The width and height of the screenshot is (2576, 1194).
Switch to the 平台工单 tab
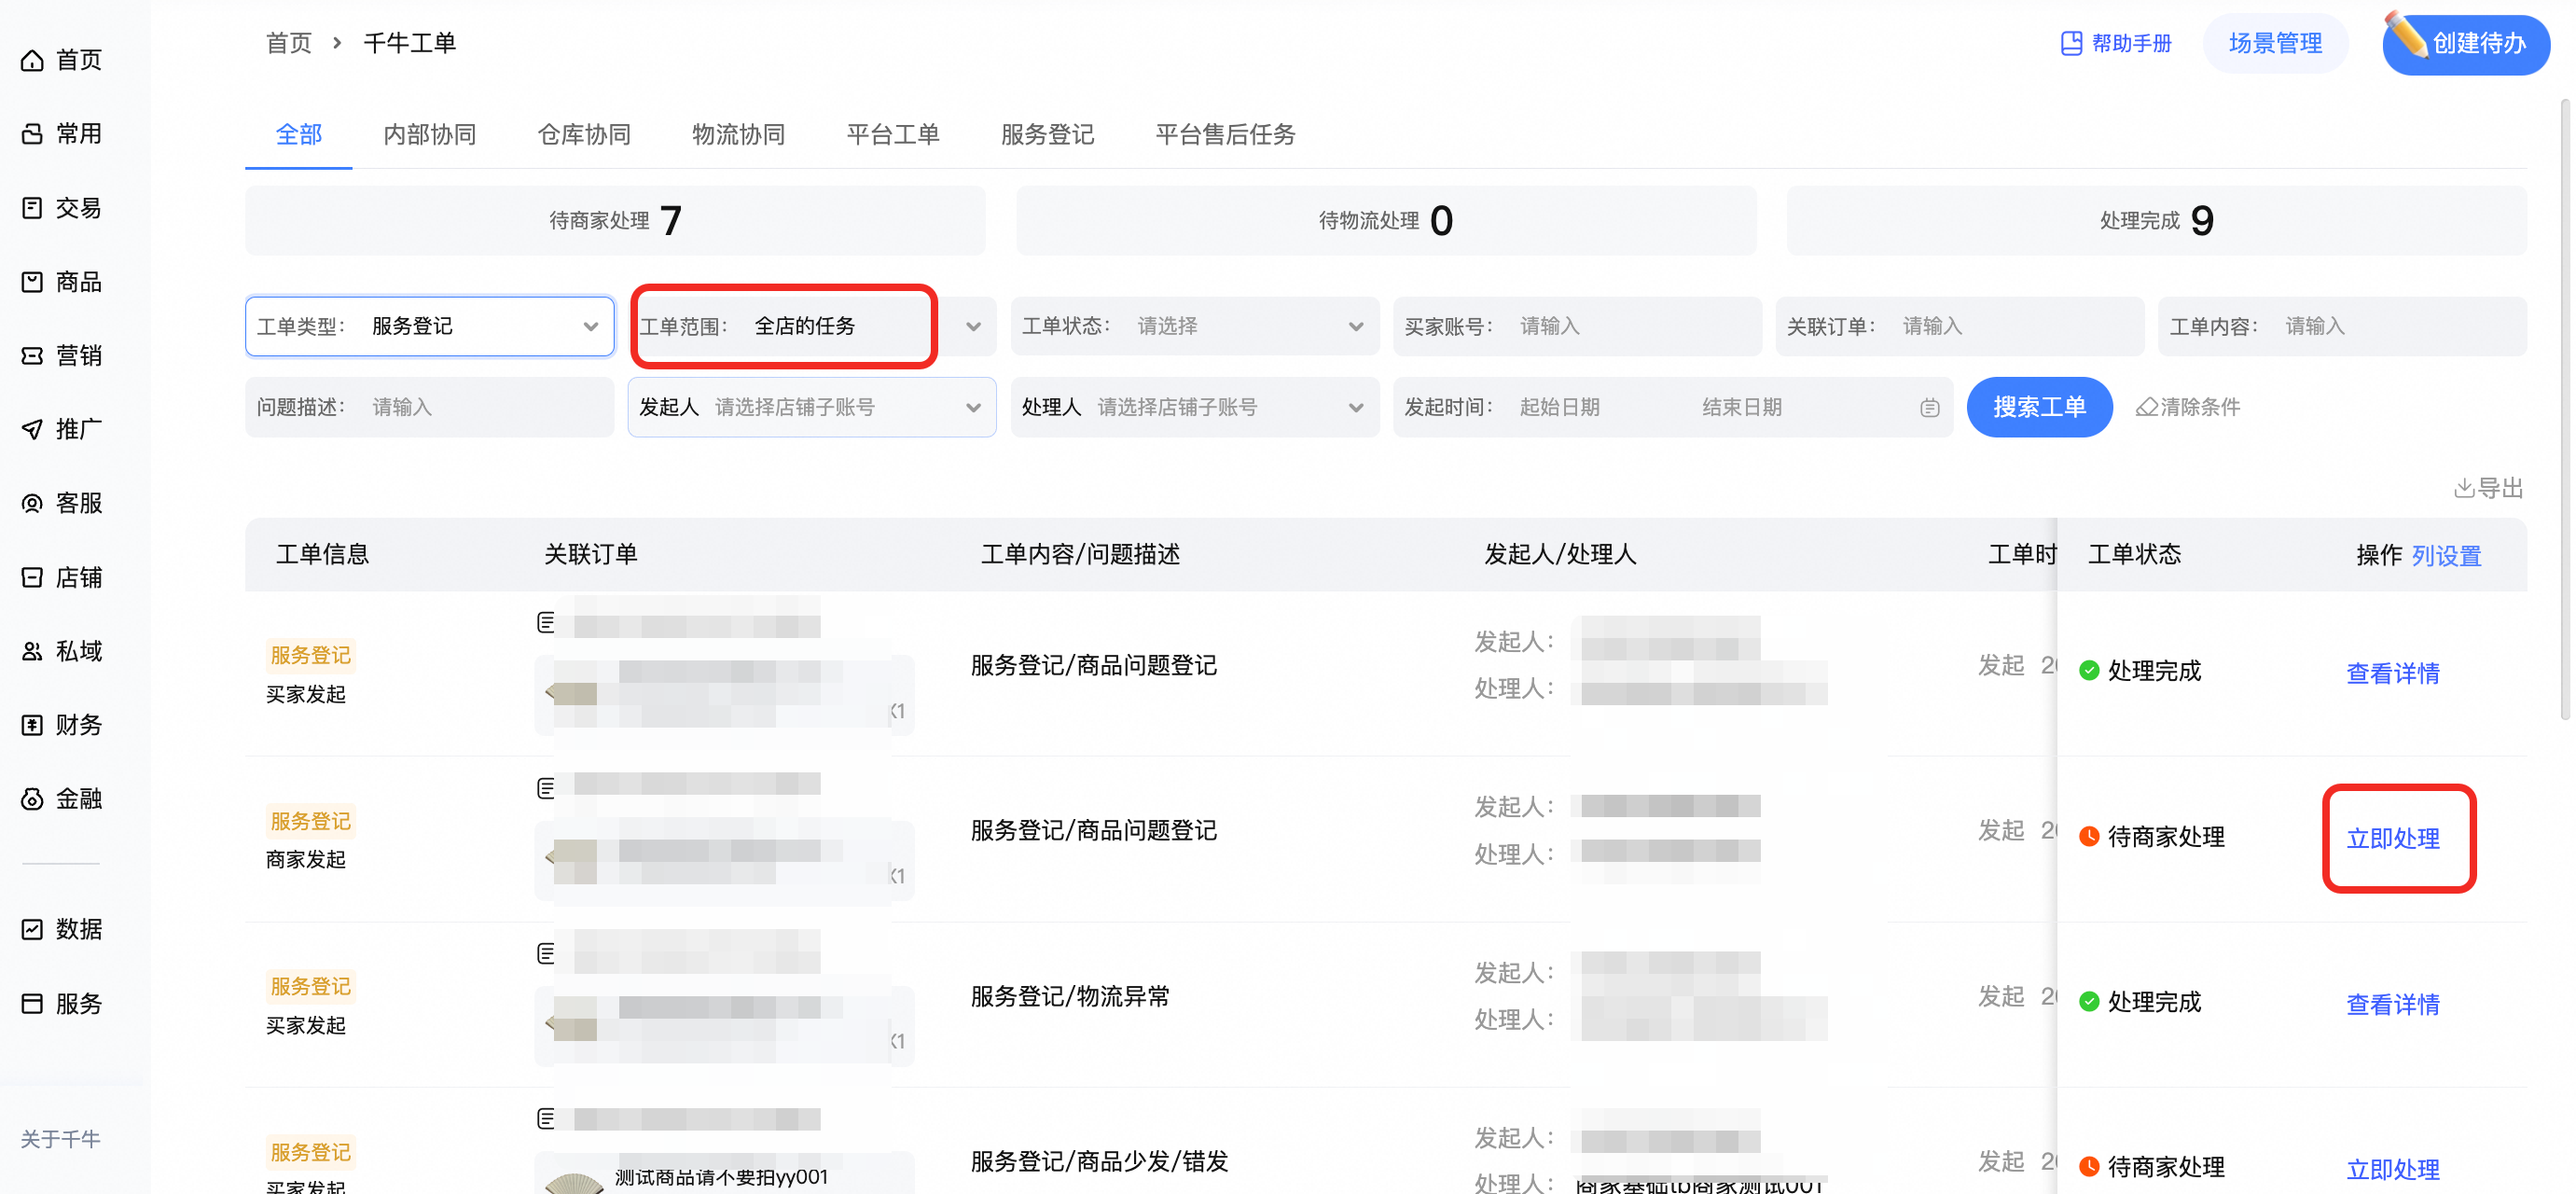tap(893, 134)
